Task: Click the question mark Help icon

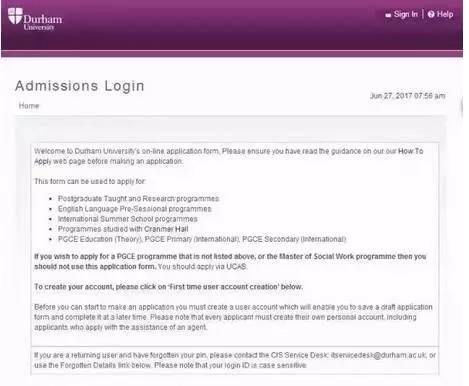Action: click(431, 14)
